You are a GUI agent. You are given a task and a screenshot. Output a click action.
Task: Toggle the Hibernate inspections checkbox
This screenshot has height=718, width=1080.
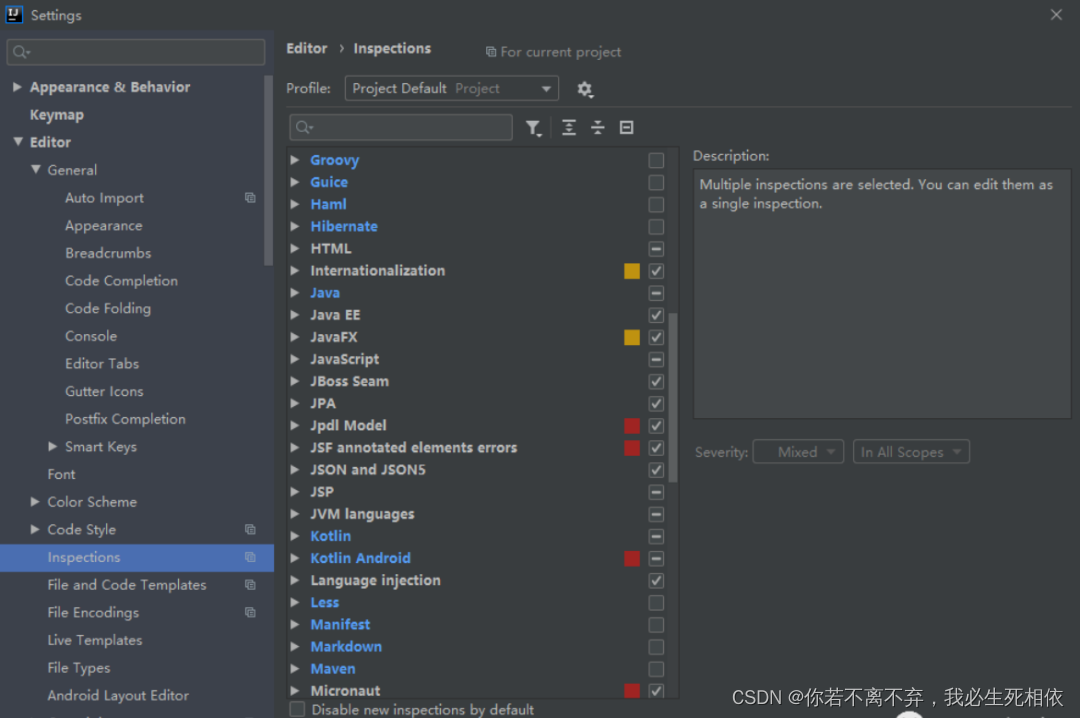656,226
